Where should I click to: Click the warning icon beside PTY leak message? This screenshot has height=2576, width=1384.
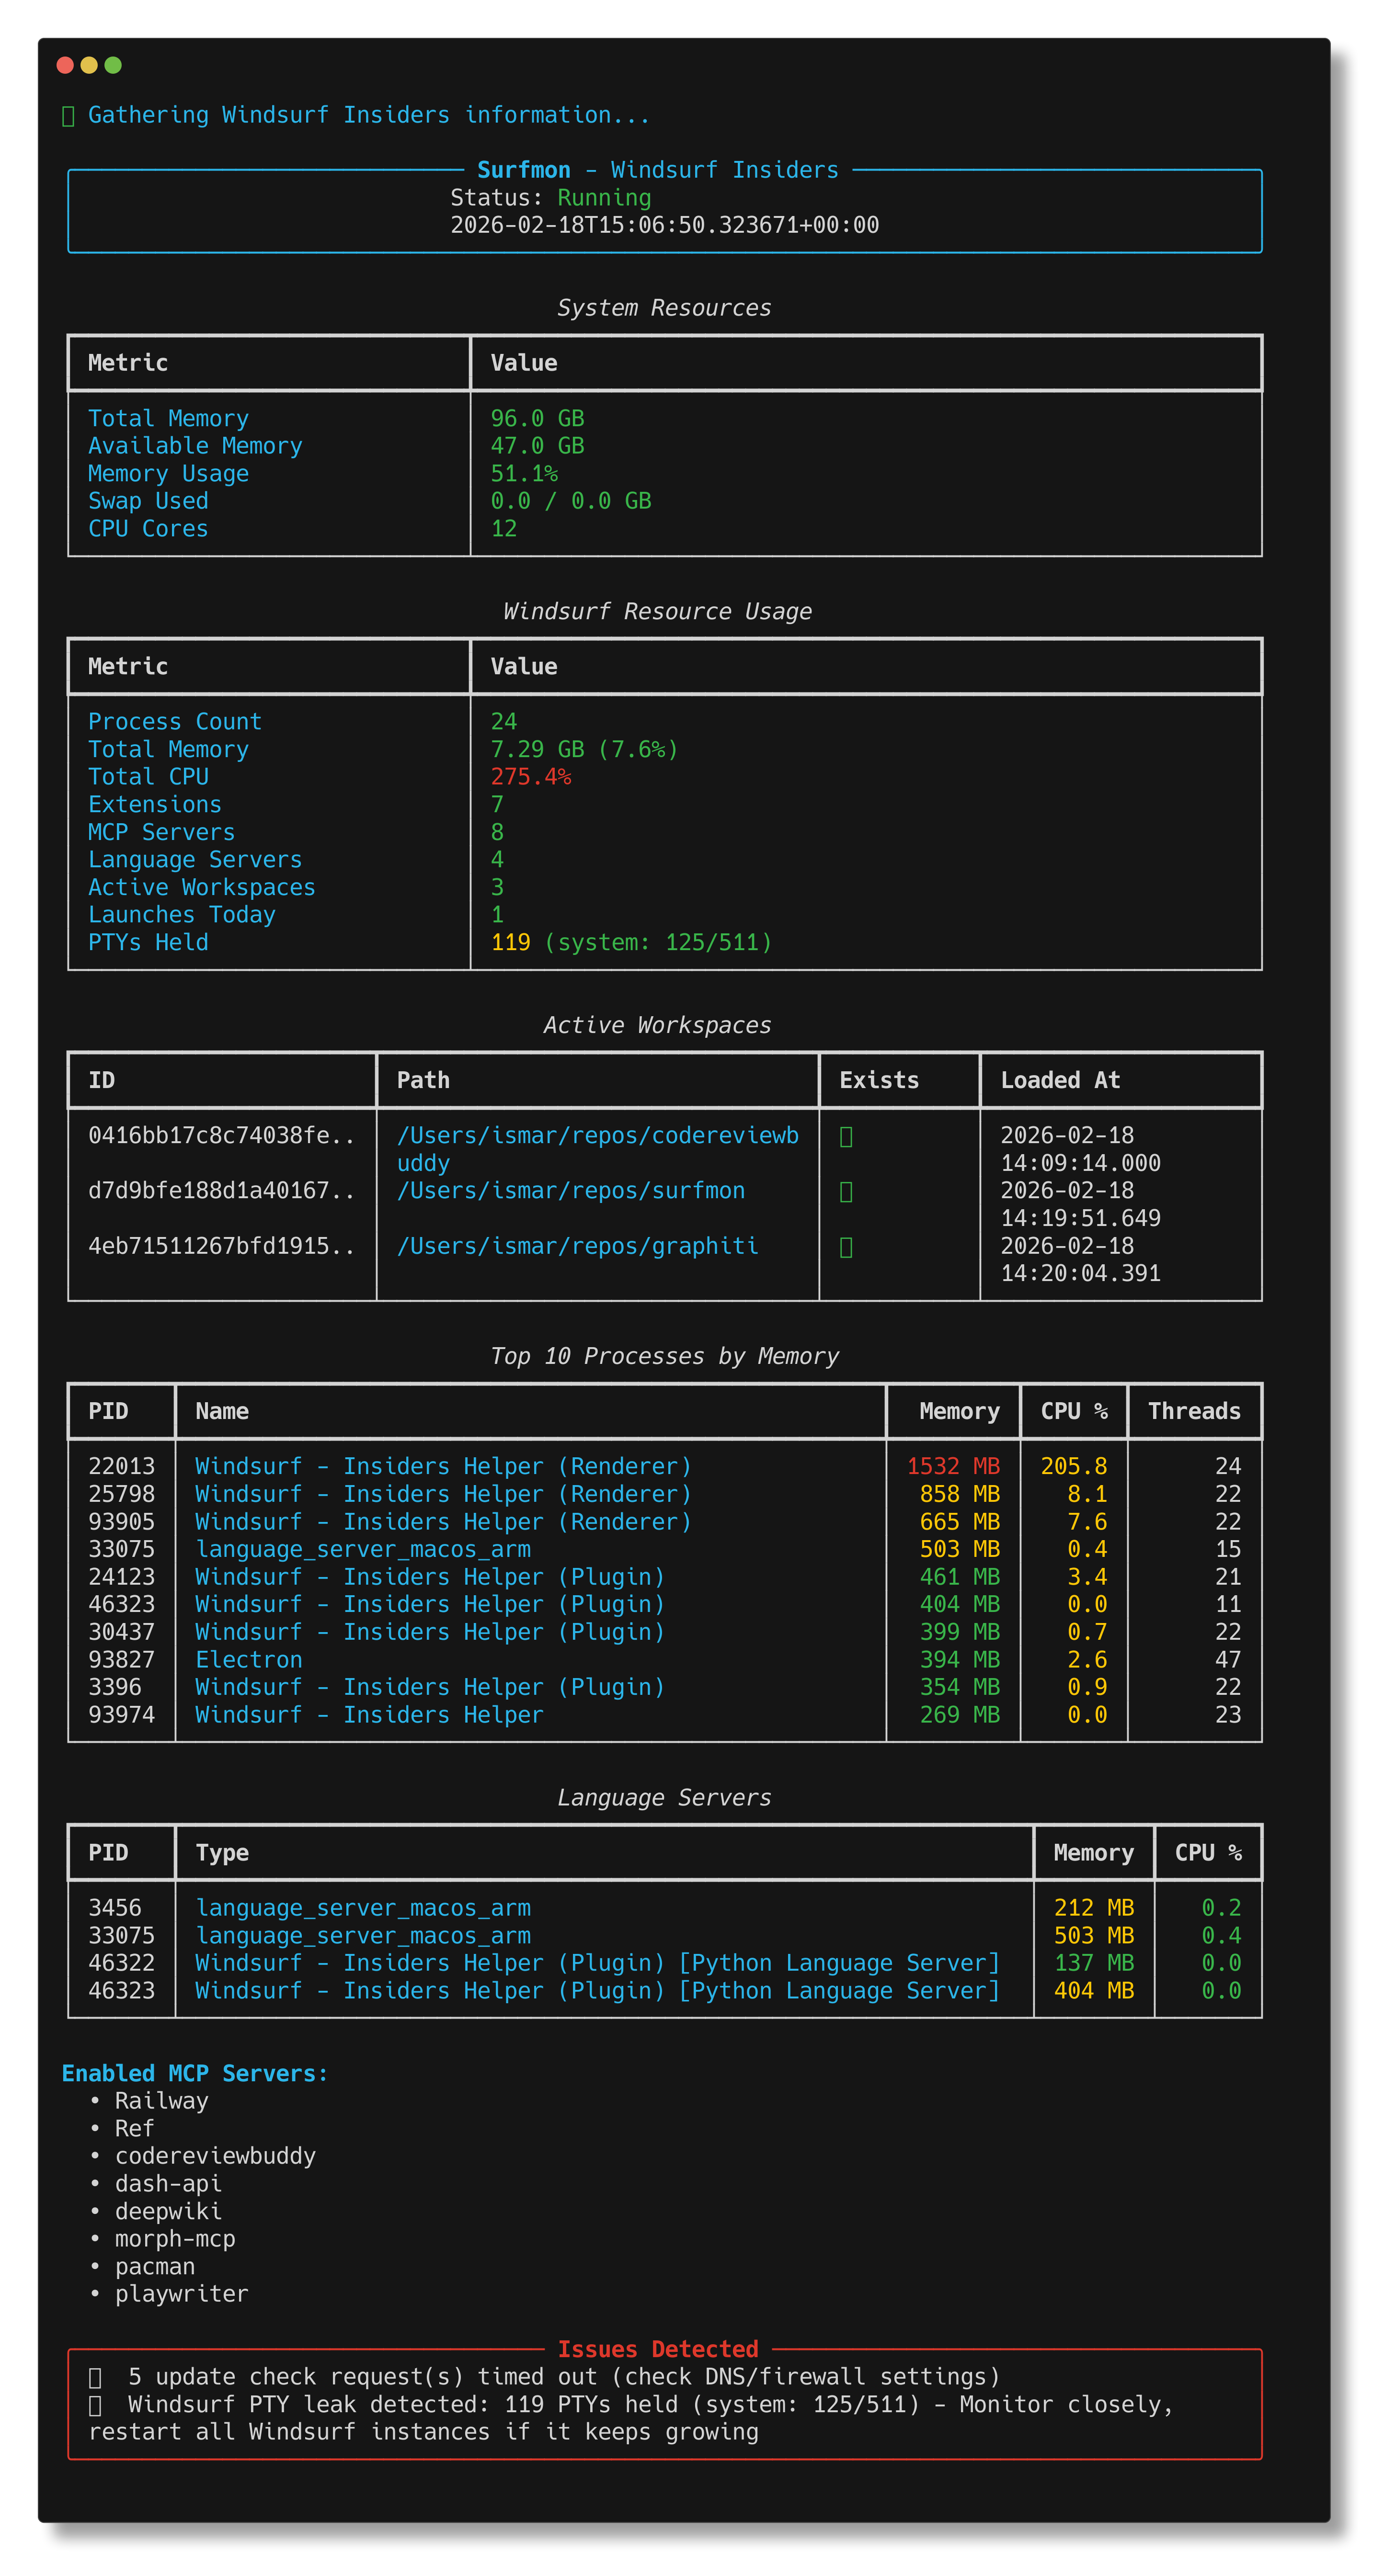pos(96,2405)
